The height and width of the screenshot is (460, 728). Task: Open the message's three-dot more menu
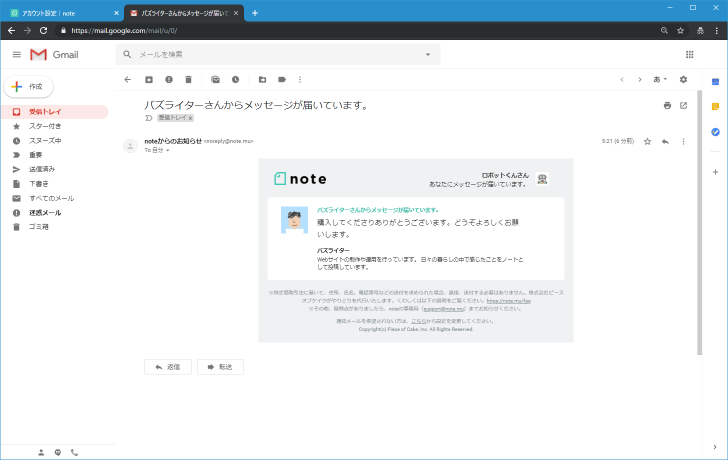click(683, 142)
